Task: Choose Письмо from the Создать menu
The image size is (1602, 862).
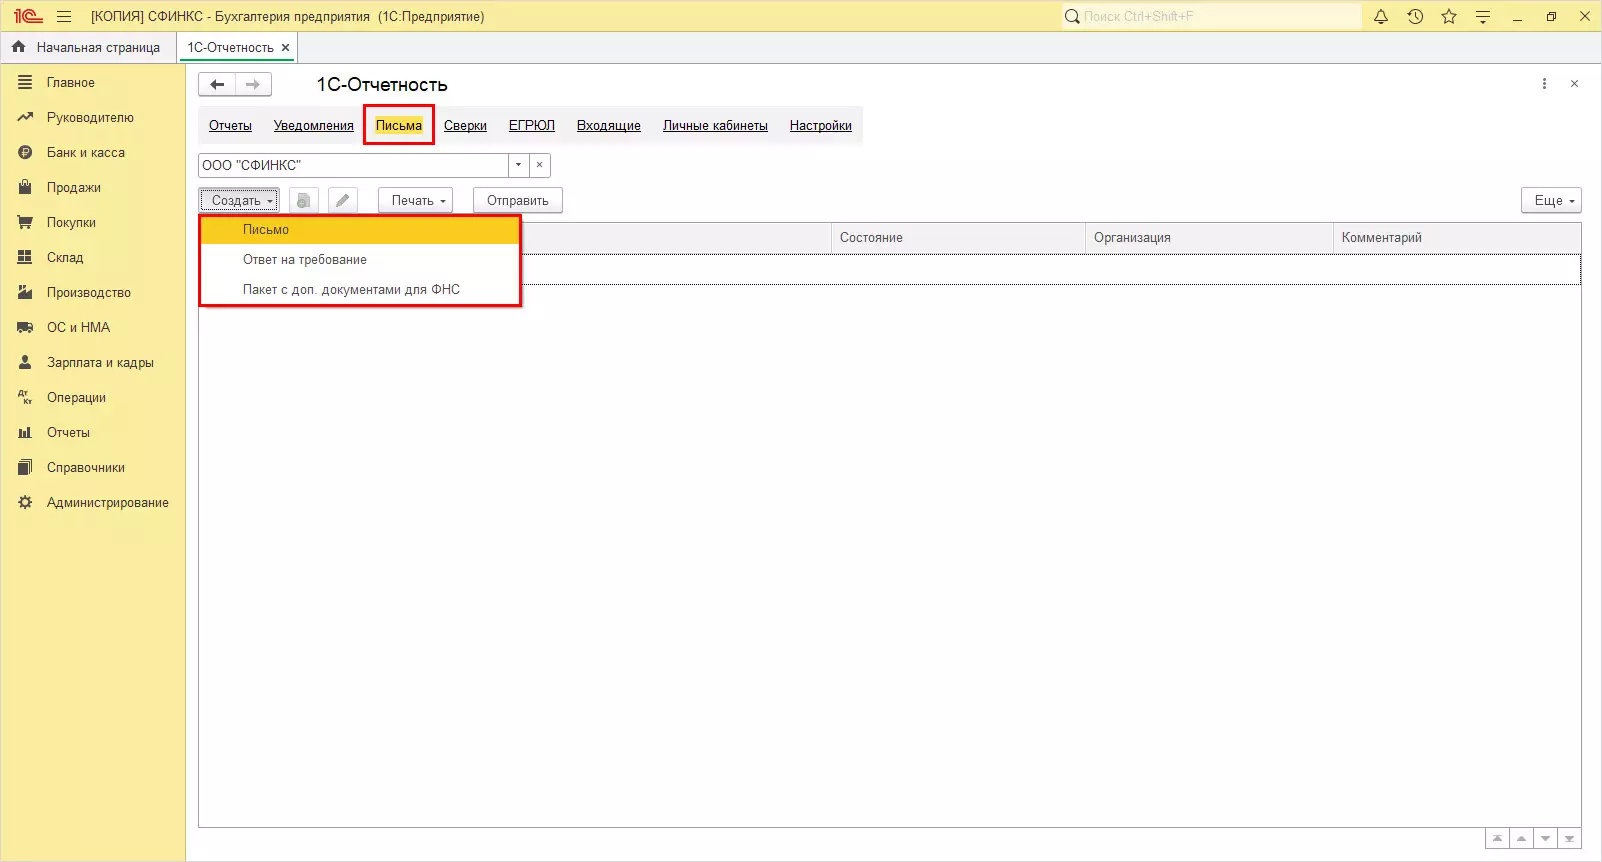Action: click(360, 230)
